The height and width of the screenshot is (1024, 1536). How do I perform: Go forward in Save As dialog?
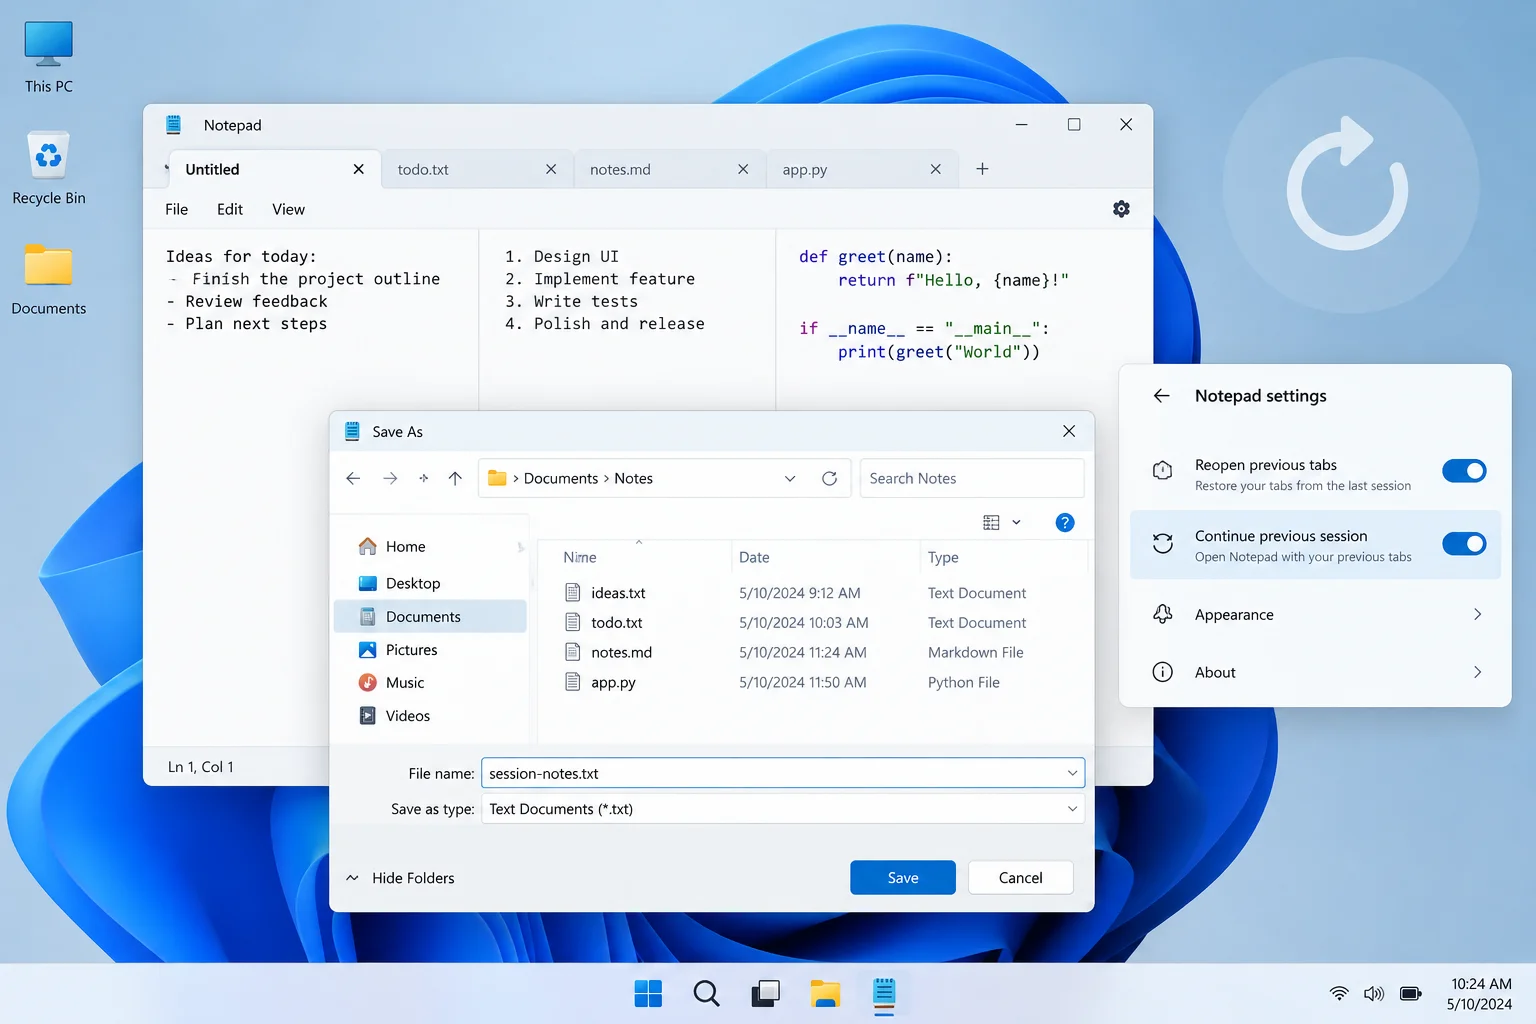click(x=390, y=478)
